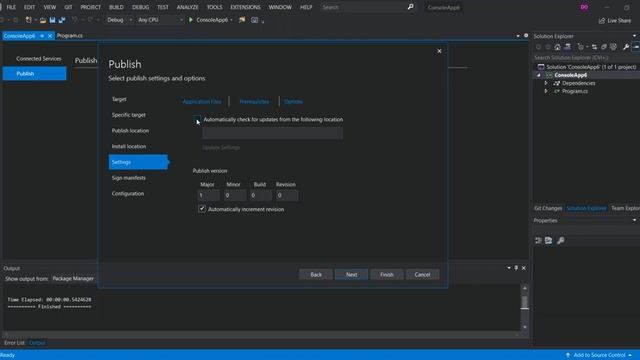Open the Any CPU platform dropdown
Screen dimensions: 640x360
point(160,20)
